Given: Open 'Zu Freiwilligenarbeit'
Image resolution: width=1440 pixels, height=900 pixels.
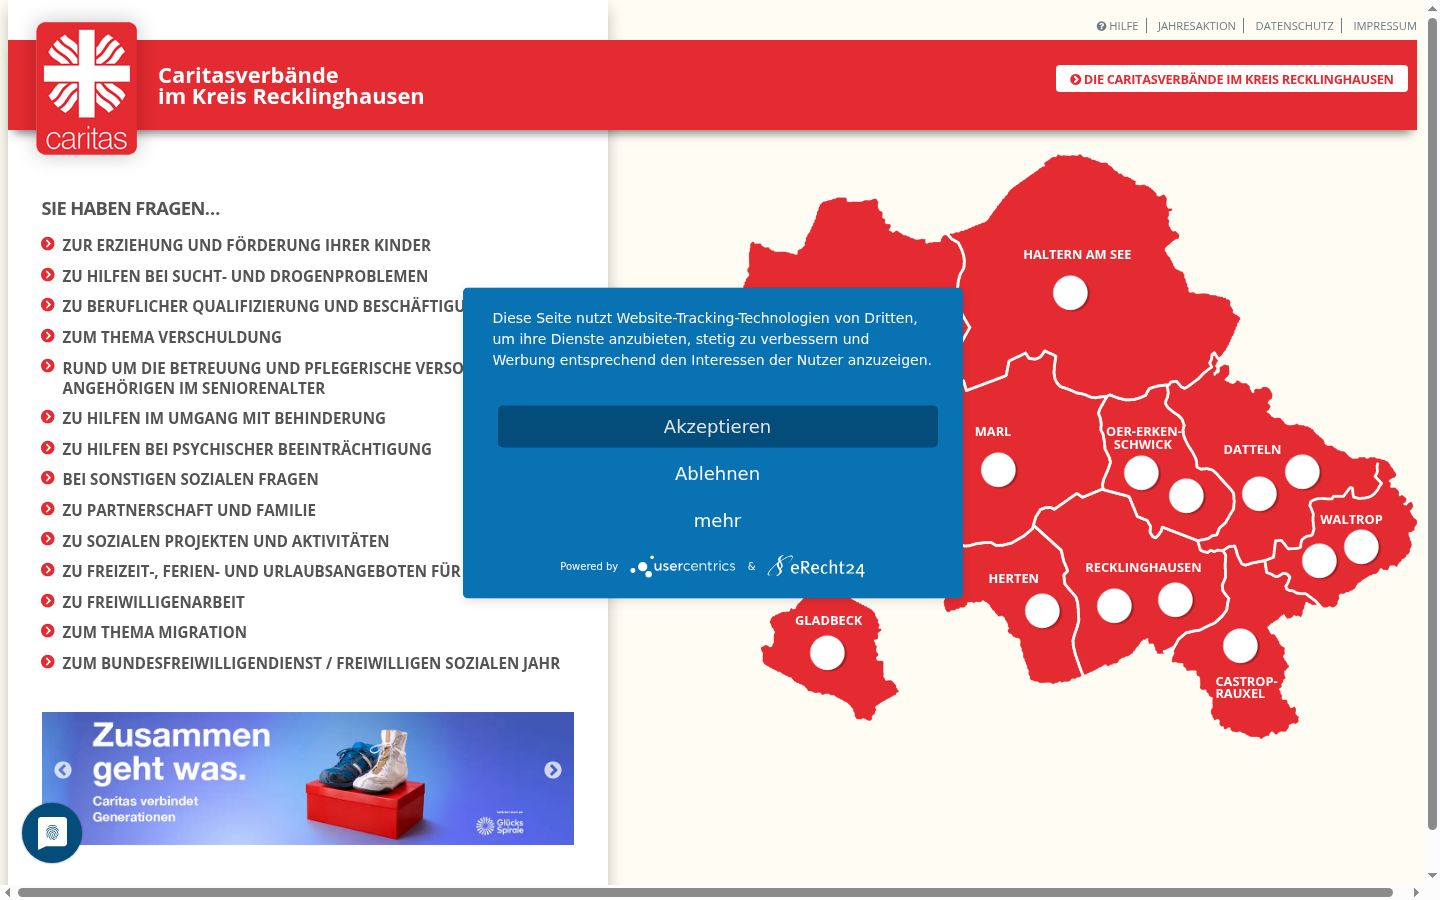Looking at the screenshot, I should [153, 602].
